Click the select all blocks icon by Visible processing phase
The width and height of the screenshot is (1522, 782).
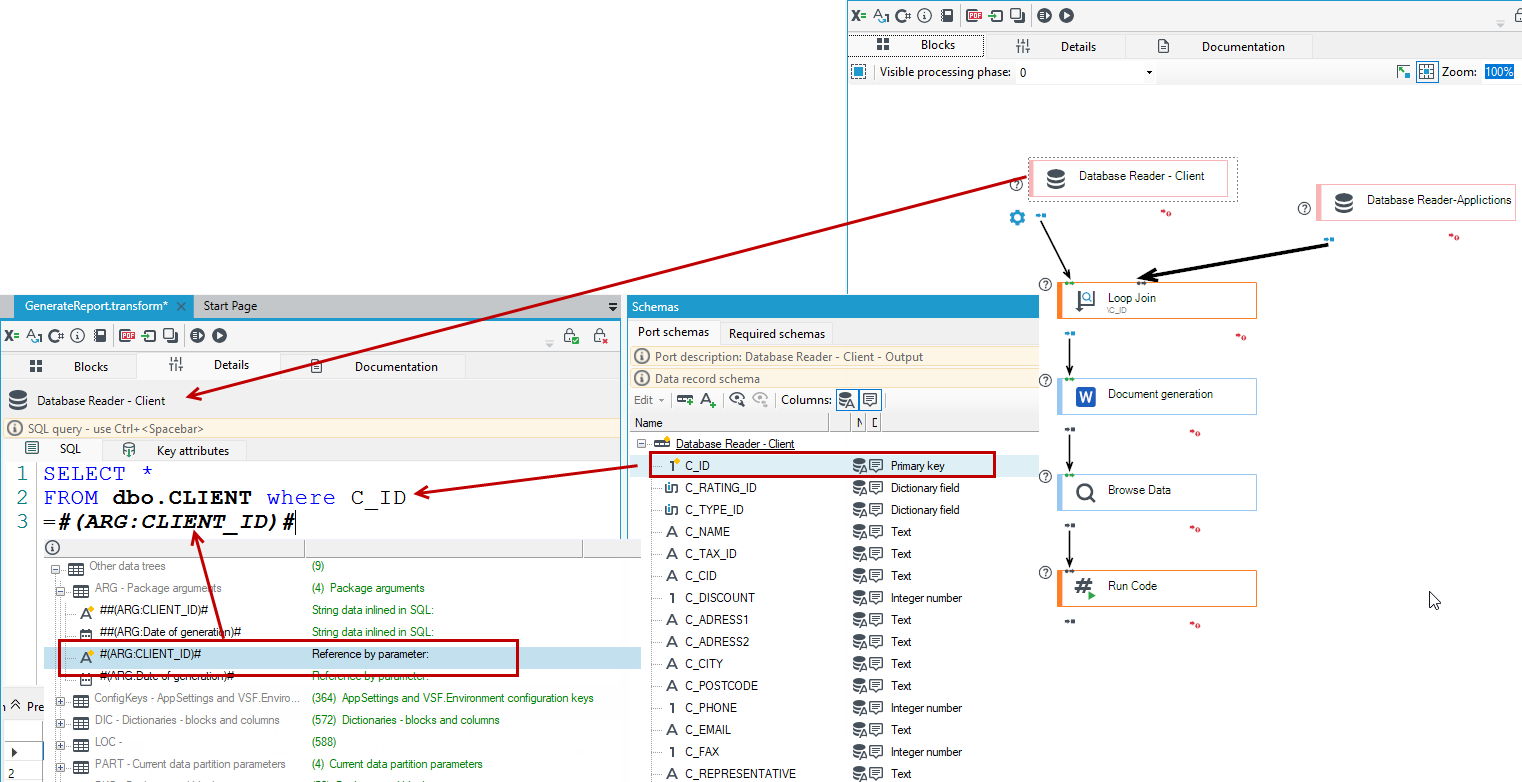pos(859,72)
